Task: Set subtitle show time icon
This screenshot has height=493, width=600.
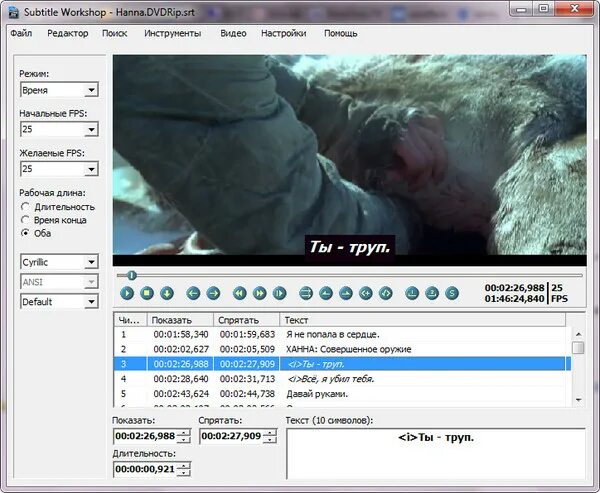Action: [326, 294]
